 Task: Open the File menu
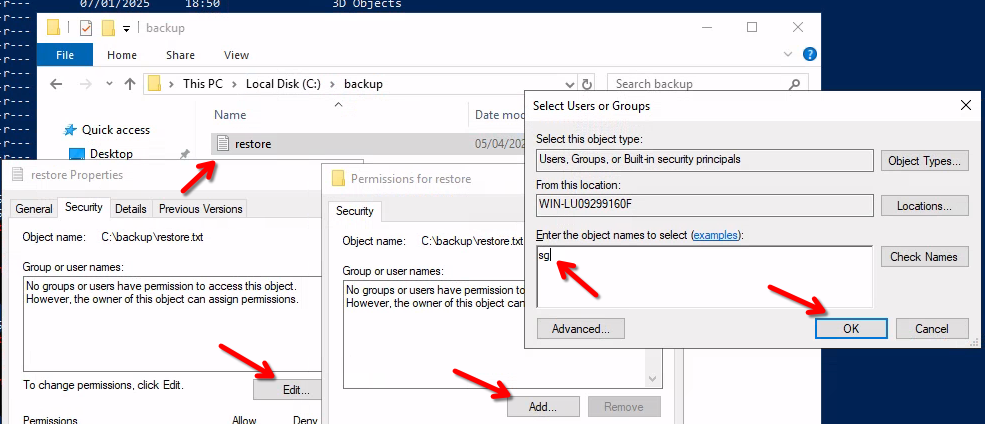click(x=65, y=55)
